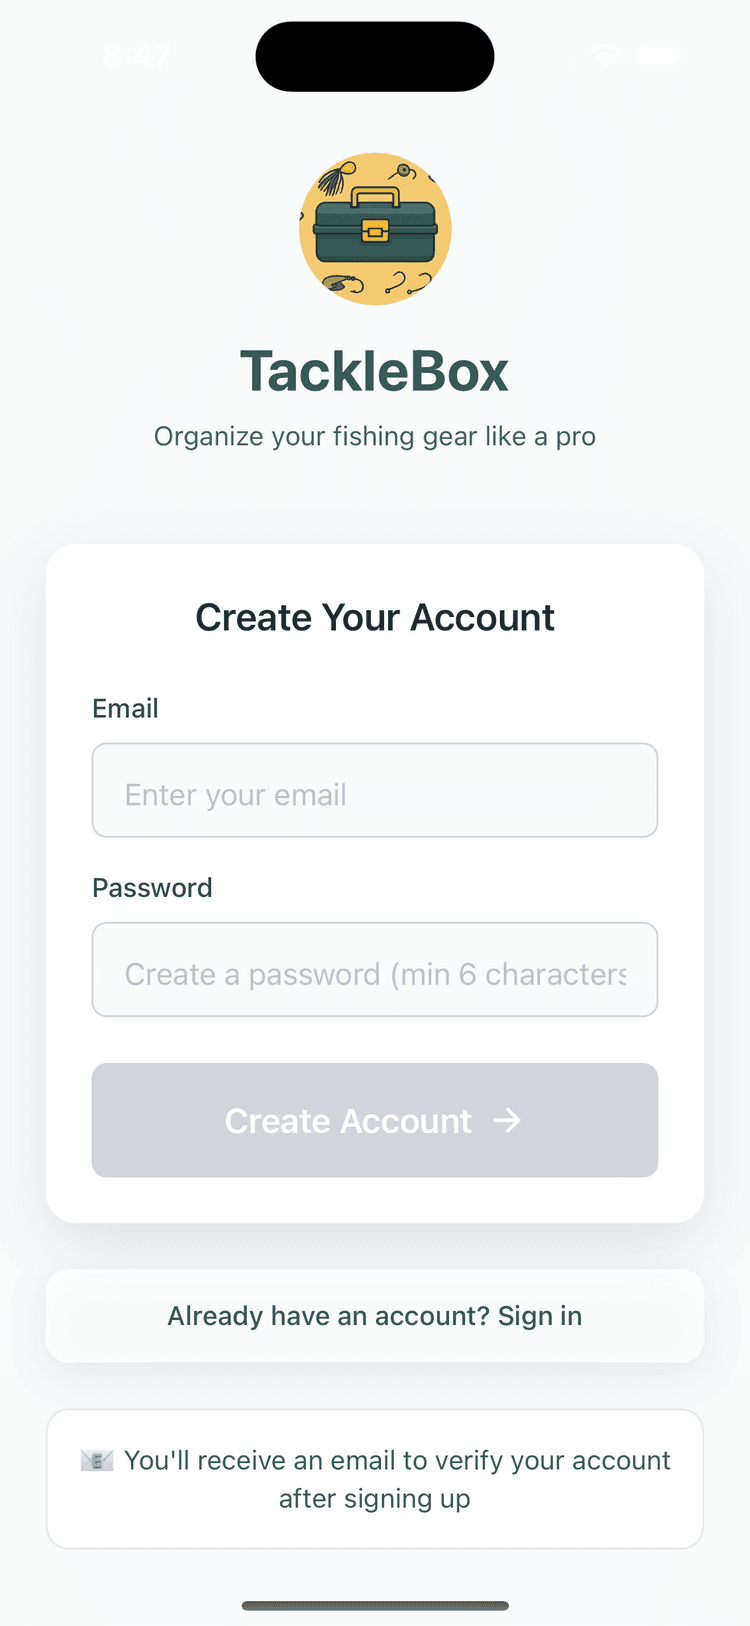Image resolution: width=750 pixels, height=1626 pixels.
Task: Click the "Organize your fishing gear" tagline
Action: click(375, 436)
